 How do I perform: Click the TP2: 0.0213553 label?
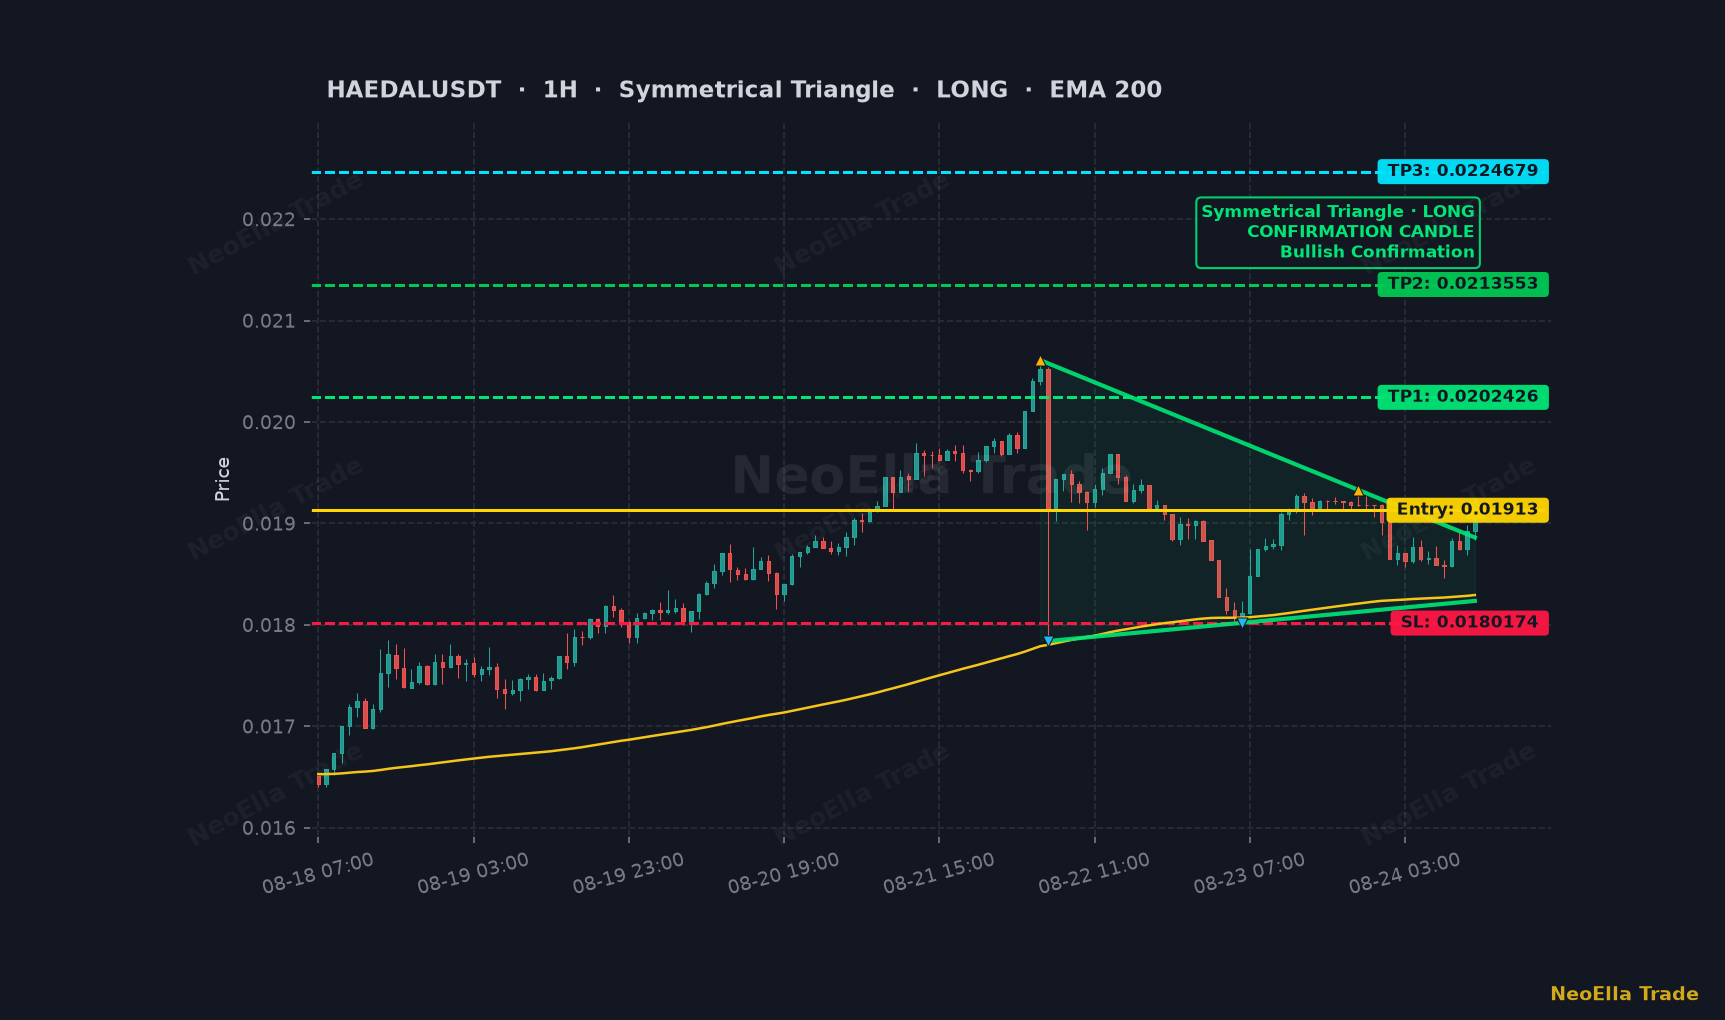pyautogui.click(x=1462, y=284)
